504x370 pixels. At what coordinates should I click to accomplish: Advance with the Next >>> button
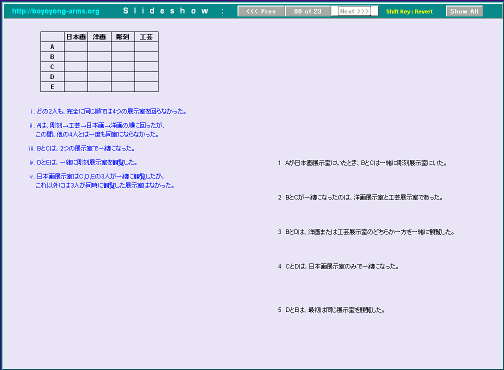(x=355, y=11)
